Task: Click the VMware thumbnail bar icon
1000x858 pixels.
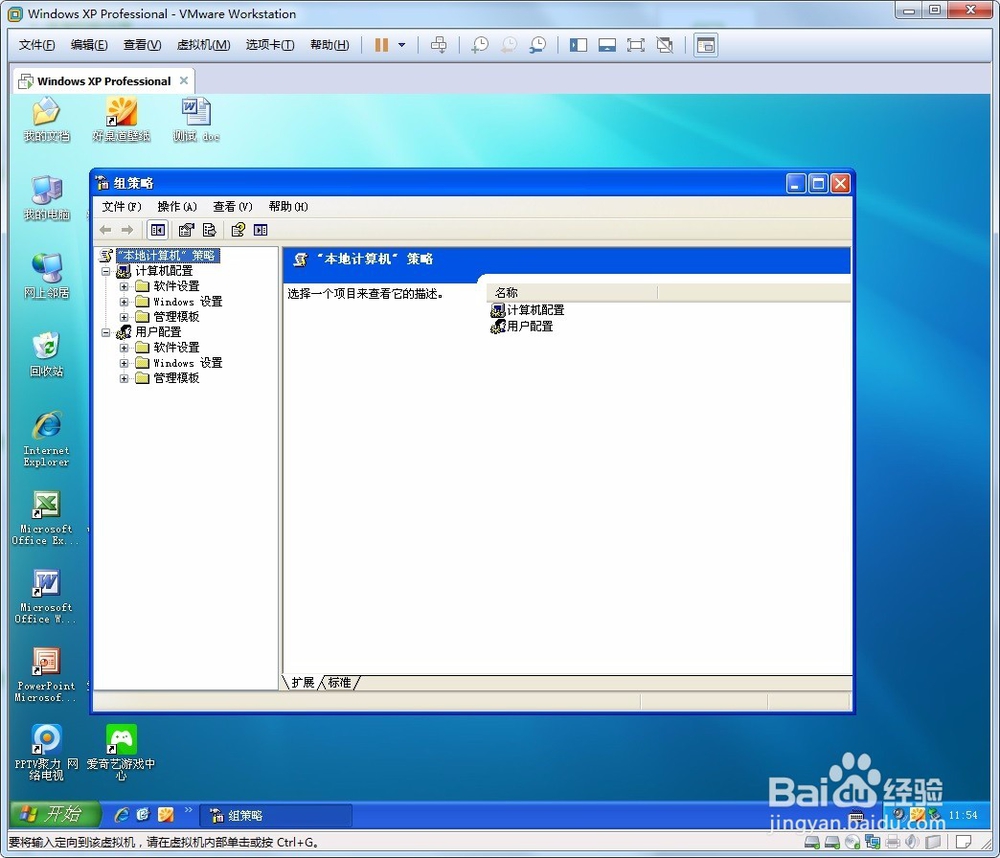Action: coord(607,45)
